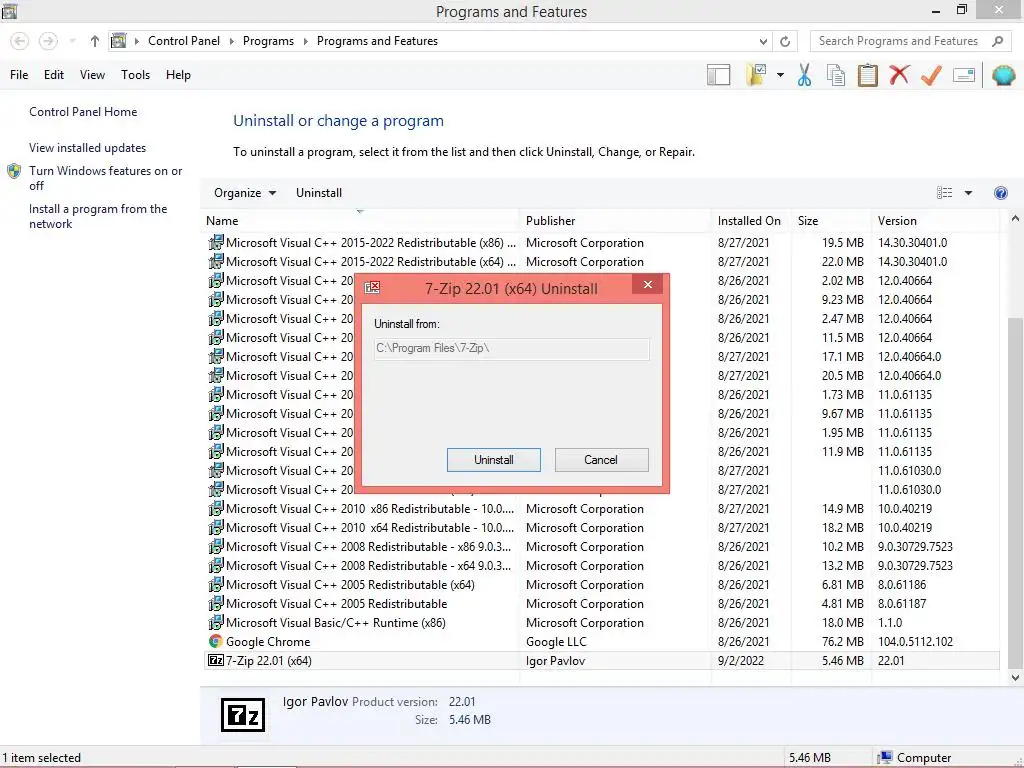The width and height of the screenshot is (1024, 768).
Task: Click Turn Windows features on or off
Action: (x=105, y=178)
